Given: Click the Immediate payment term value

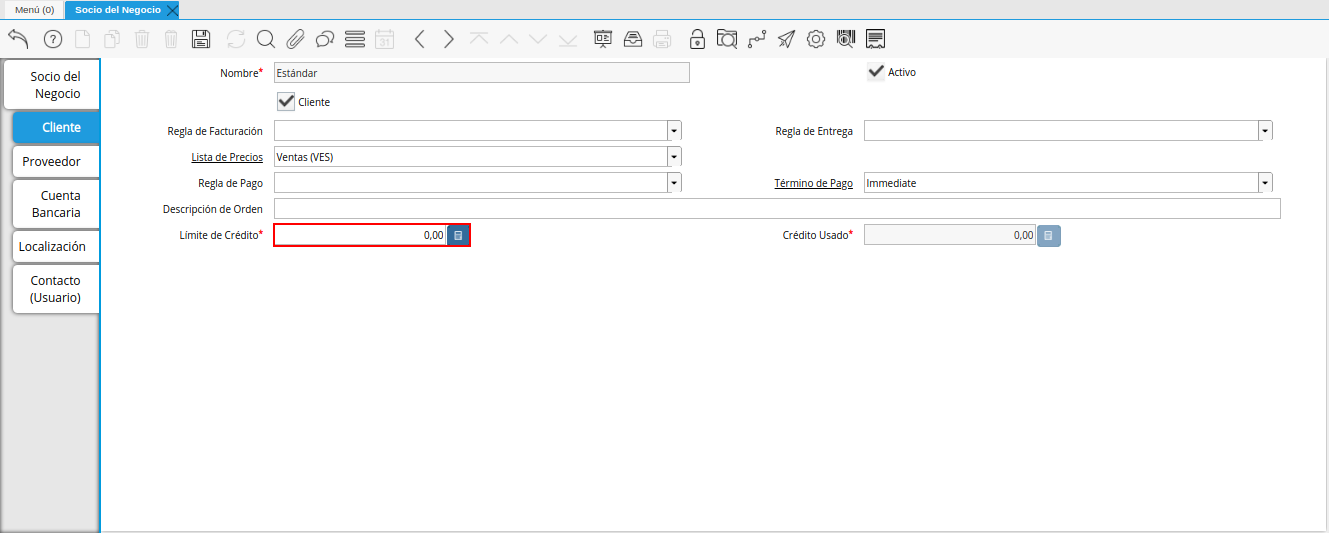Looking at the screenshot, I should (891, 183).
